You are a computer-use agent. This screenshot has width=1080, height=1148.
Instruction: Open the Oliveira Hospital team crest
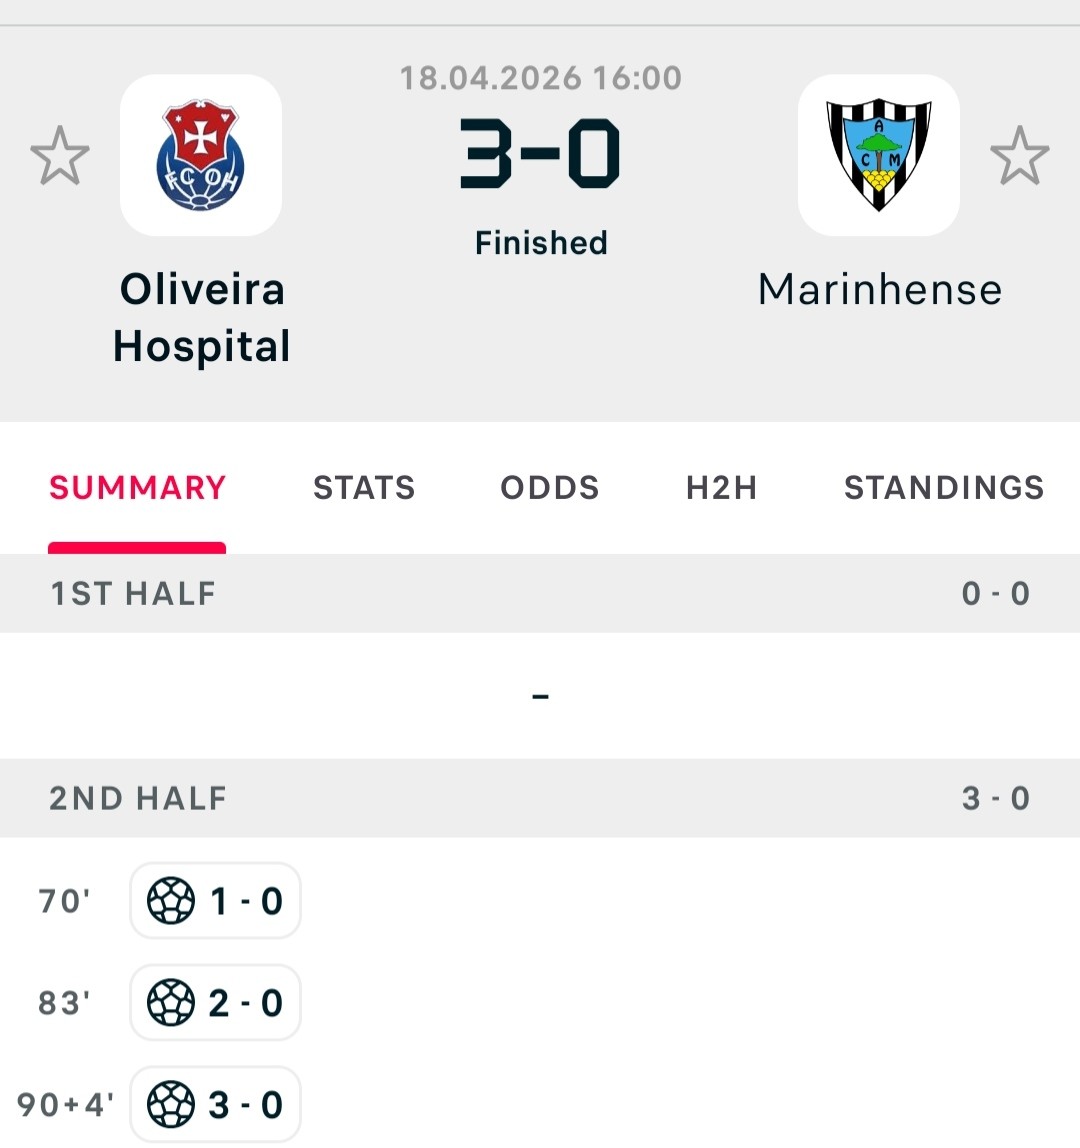[x=201, y=155]
